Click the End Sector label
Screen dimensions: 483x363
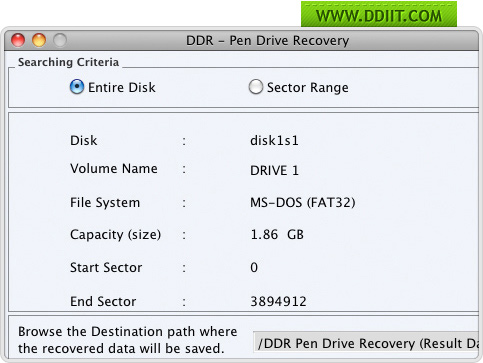(103, 301)
